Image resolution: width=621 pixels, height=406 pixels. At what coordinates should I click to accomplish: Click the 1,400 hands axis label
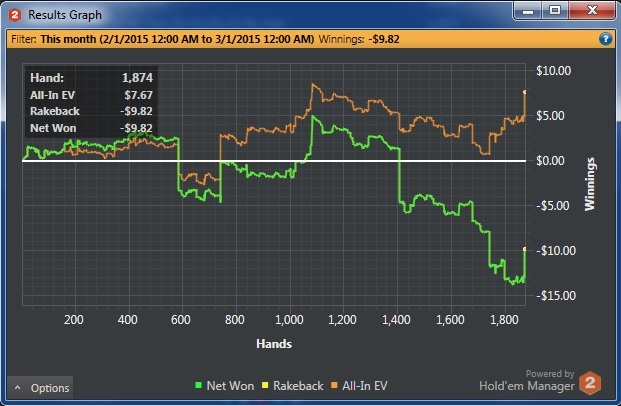point(396,319)
